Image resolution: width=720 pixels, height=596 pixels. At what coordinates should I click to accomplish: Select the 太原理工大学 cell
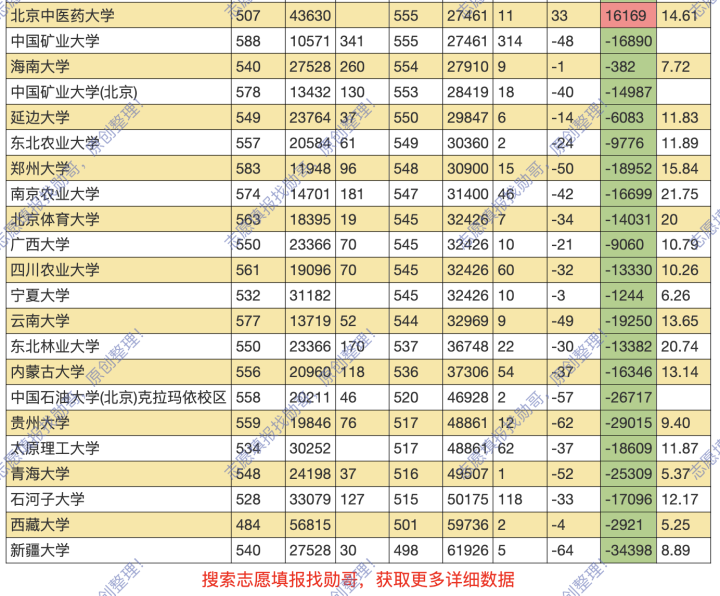pos(118,448)
